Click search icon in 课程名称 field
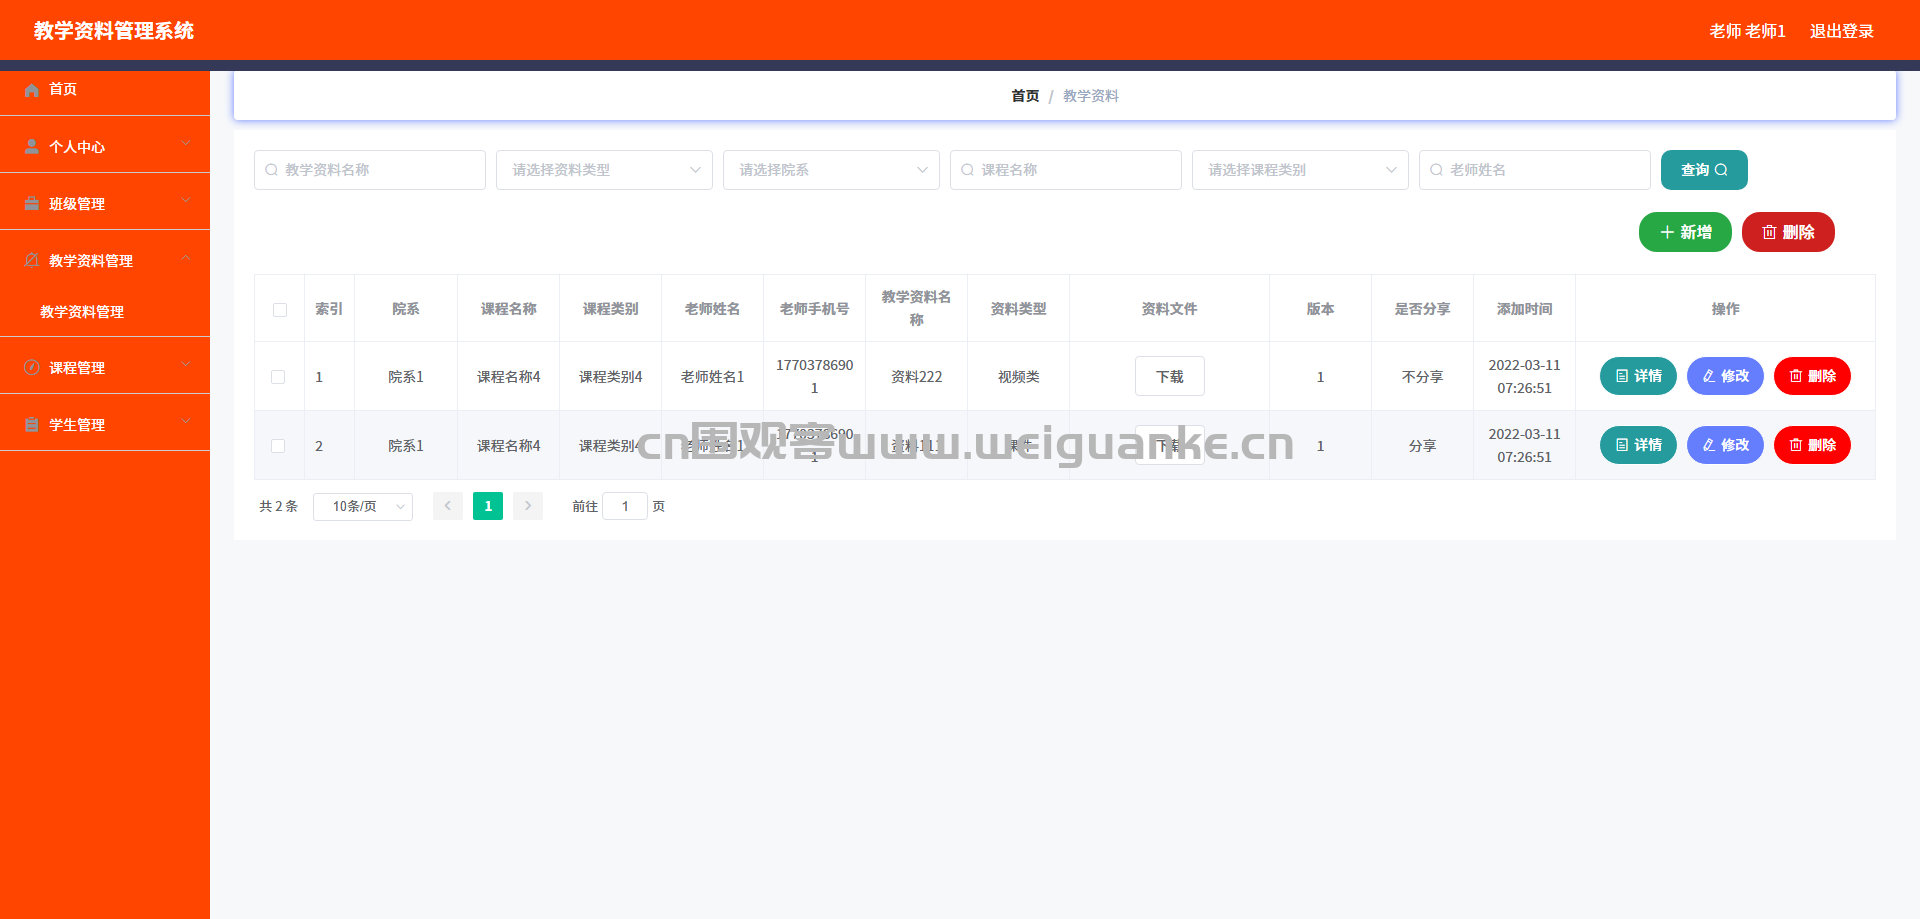 pyautogui.click(x=967, y=170)
